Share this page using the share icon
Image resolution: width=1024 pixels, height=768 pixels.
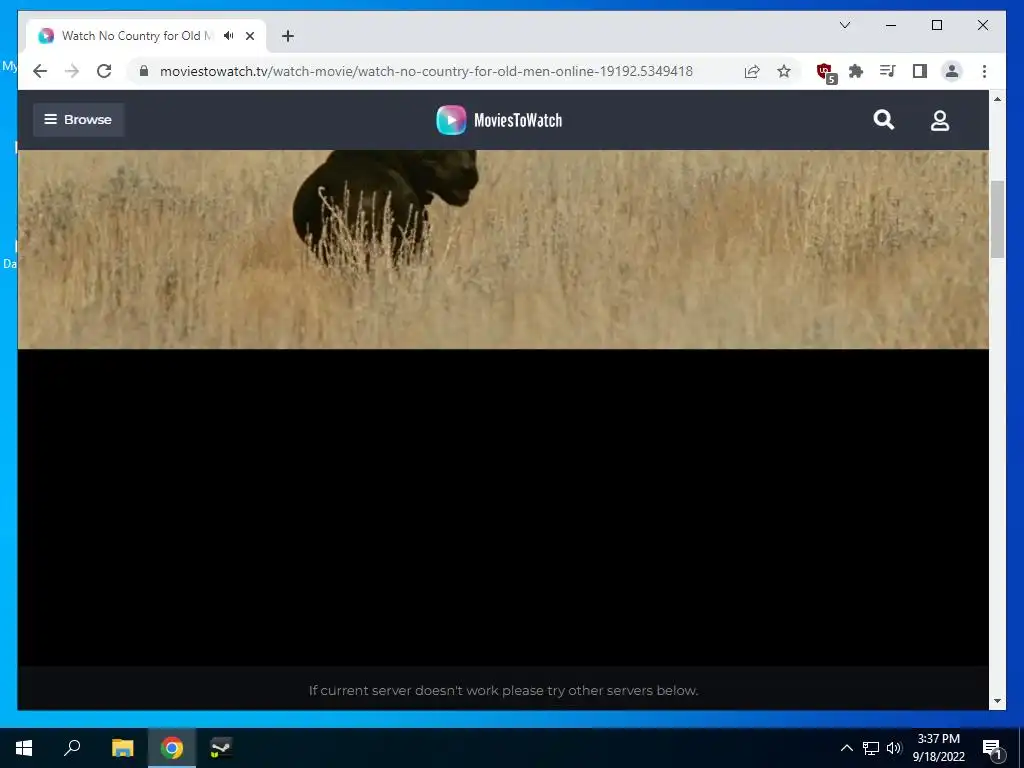pyautogui.click(x=752, y=71)
